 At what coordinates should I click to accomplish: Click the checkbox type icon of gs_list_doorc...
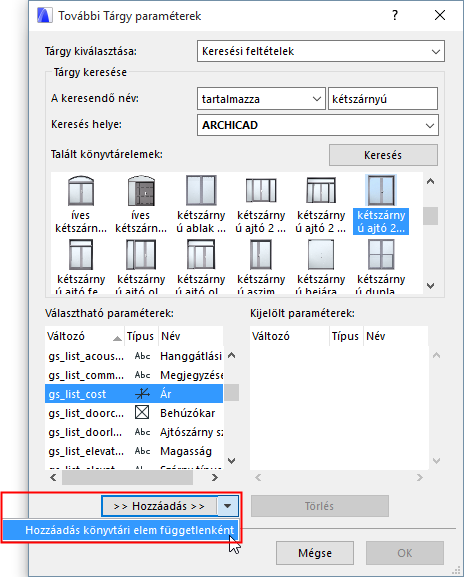[142, 413]
